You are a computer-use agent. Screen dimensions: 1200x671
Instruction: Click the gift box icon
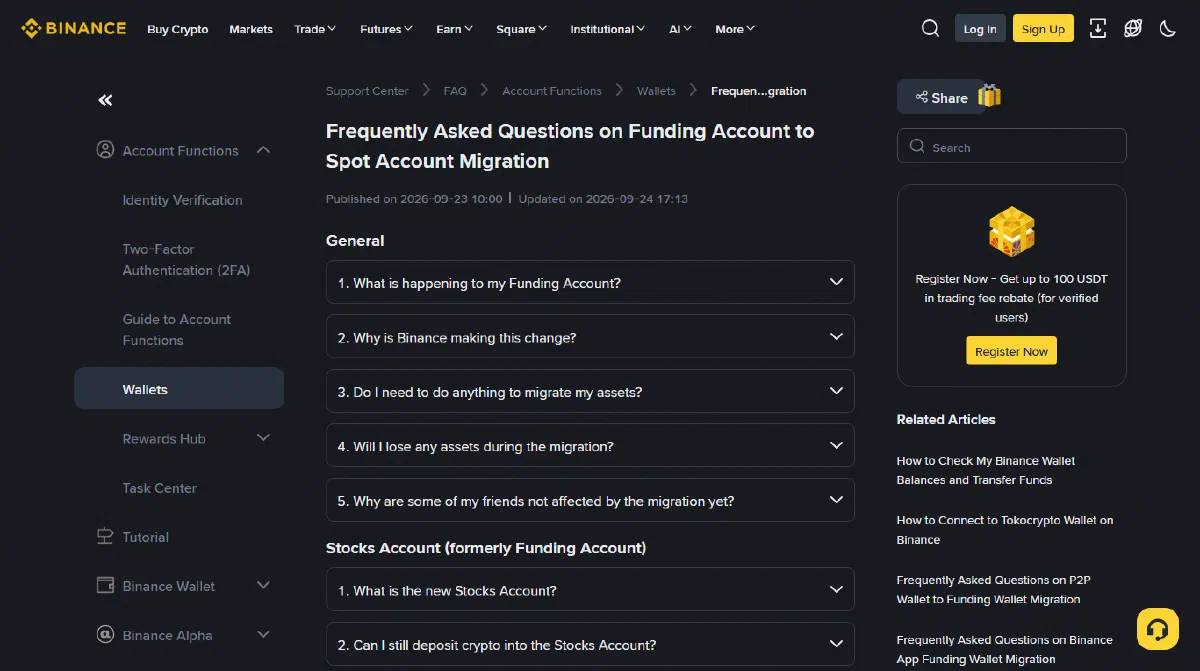(989, 96)
